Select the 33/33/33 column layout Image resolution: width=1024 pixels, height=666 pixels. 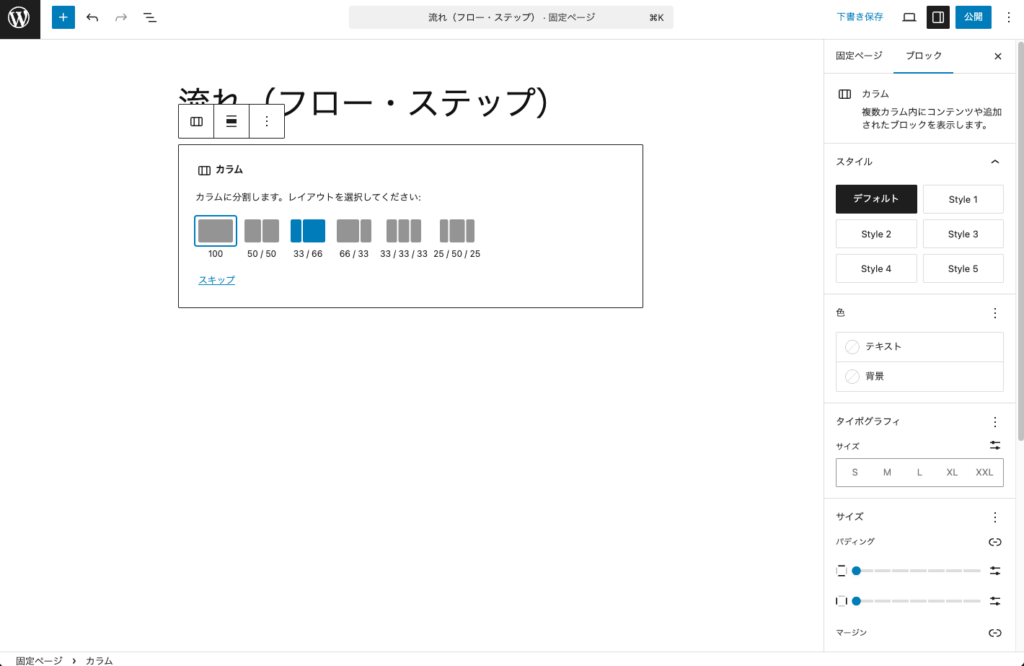(x=404, y=230)
